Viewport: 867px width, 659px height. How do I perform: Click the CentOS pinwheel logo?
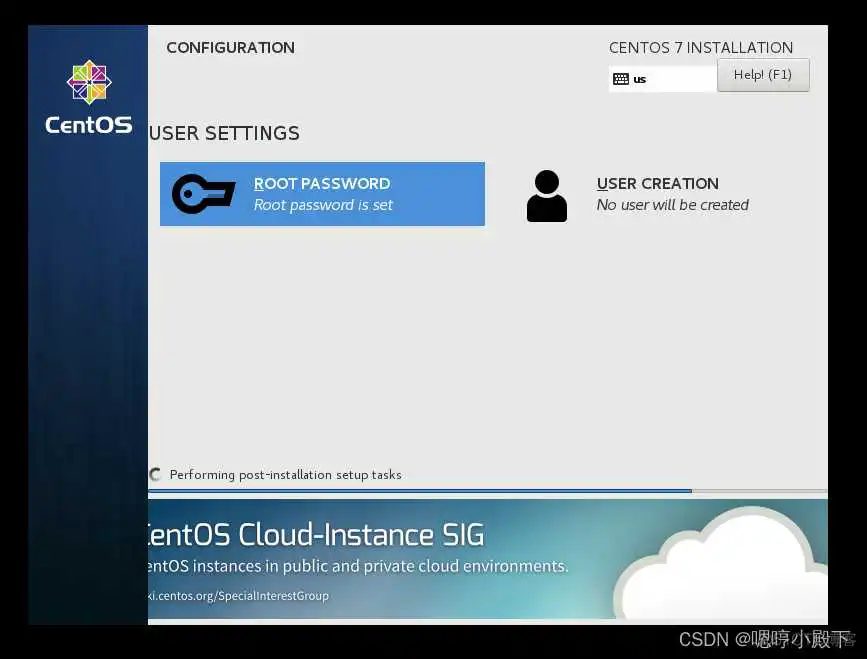pos(88,82)
